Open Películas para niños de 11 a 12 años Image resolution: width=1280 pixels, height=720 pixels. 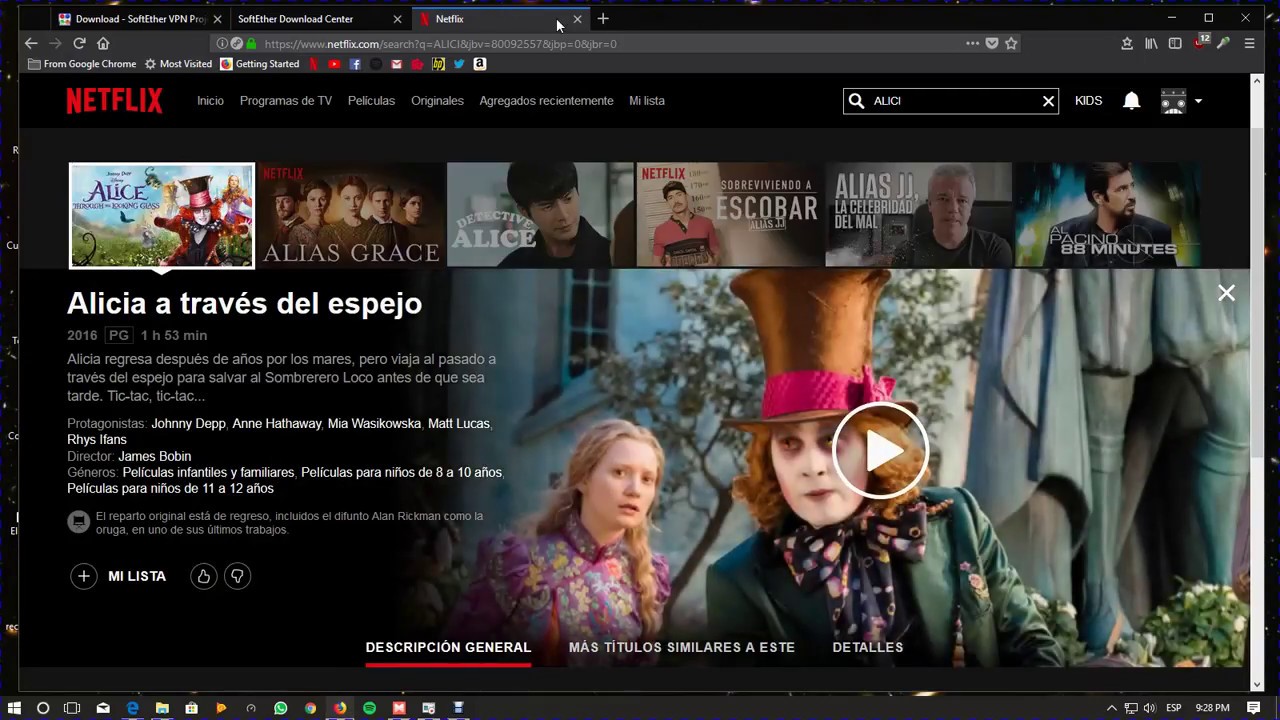pyautogui.click(x=170, y=489)
